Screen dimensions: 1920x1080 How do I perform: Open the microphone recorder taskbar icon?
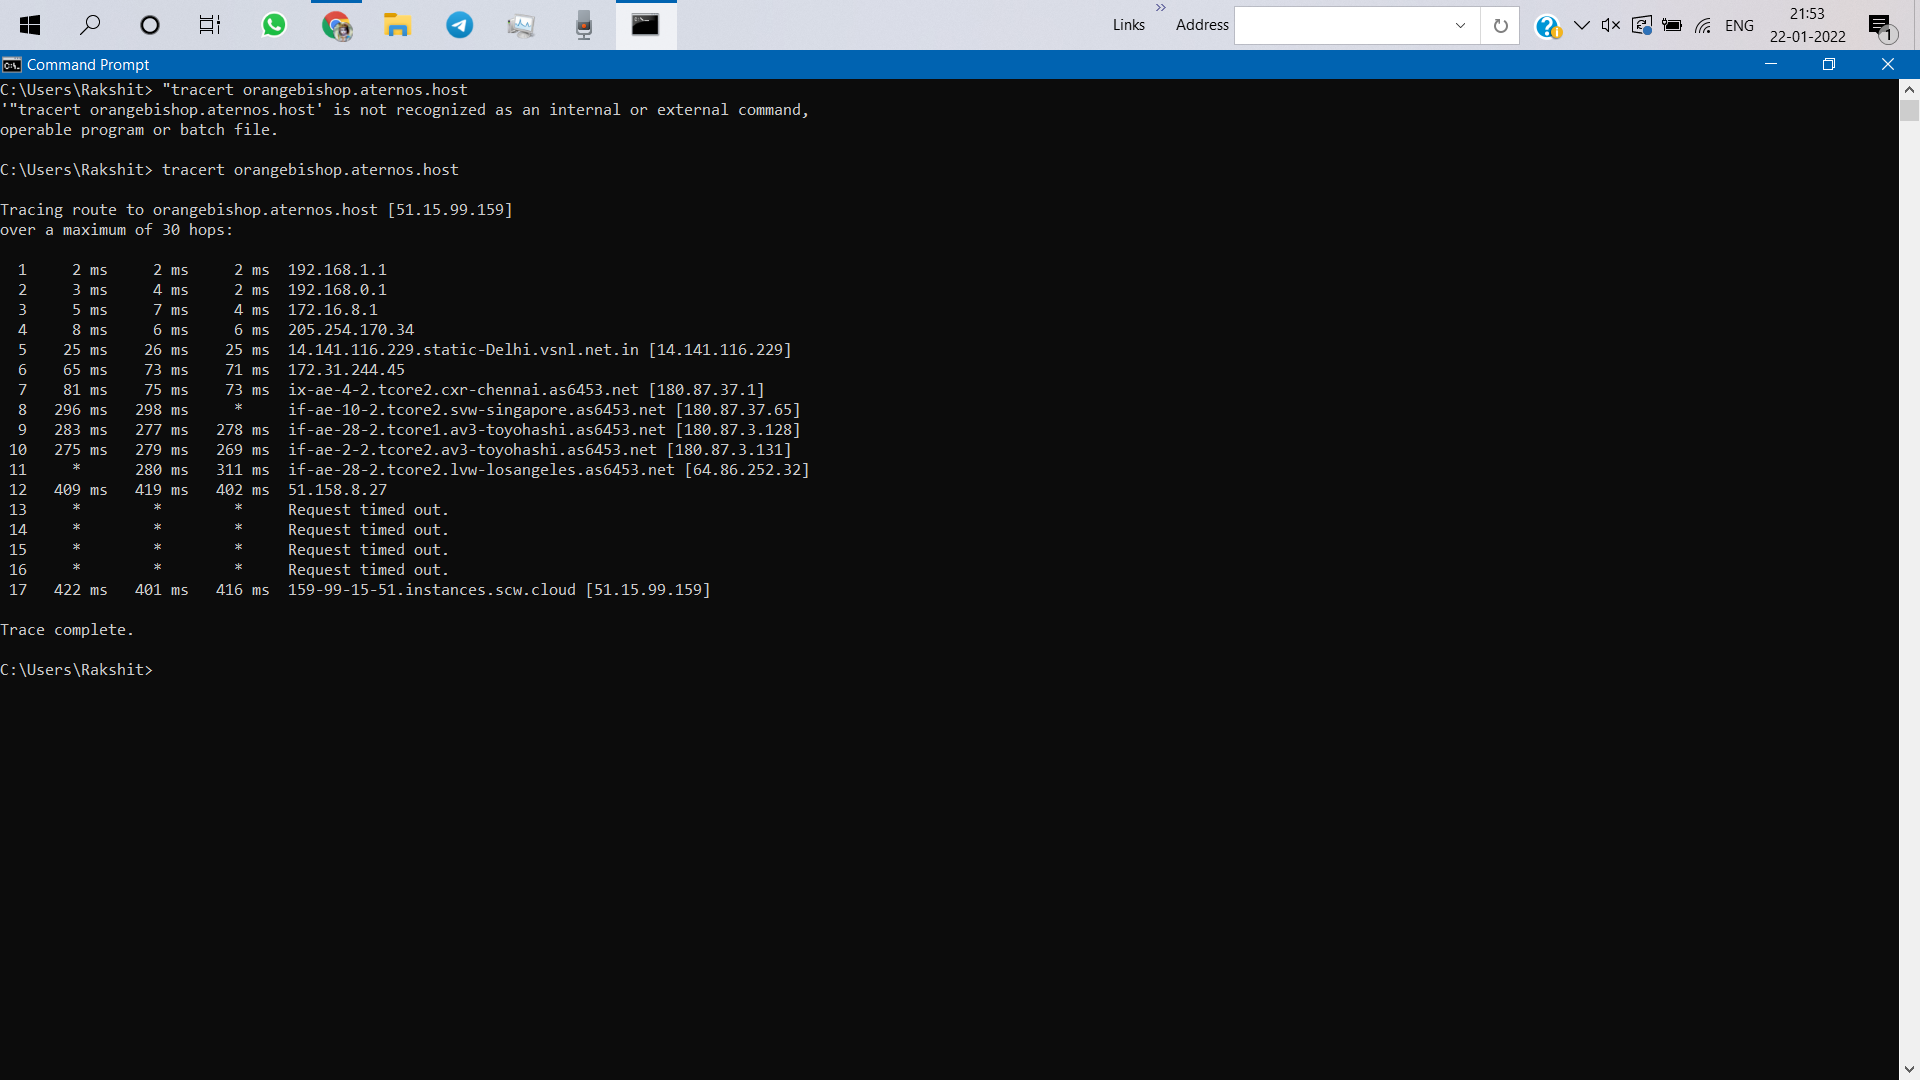(584, 25)
